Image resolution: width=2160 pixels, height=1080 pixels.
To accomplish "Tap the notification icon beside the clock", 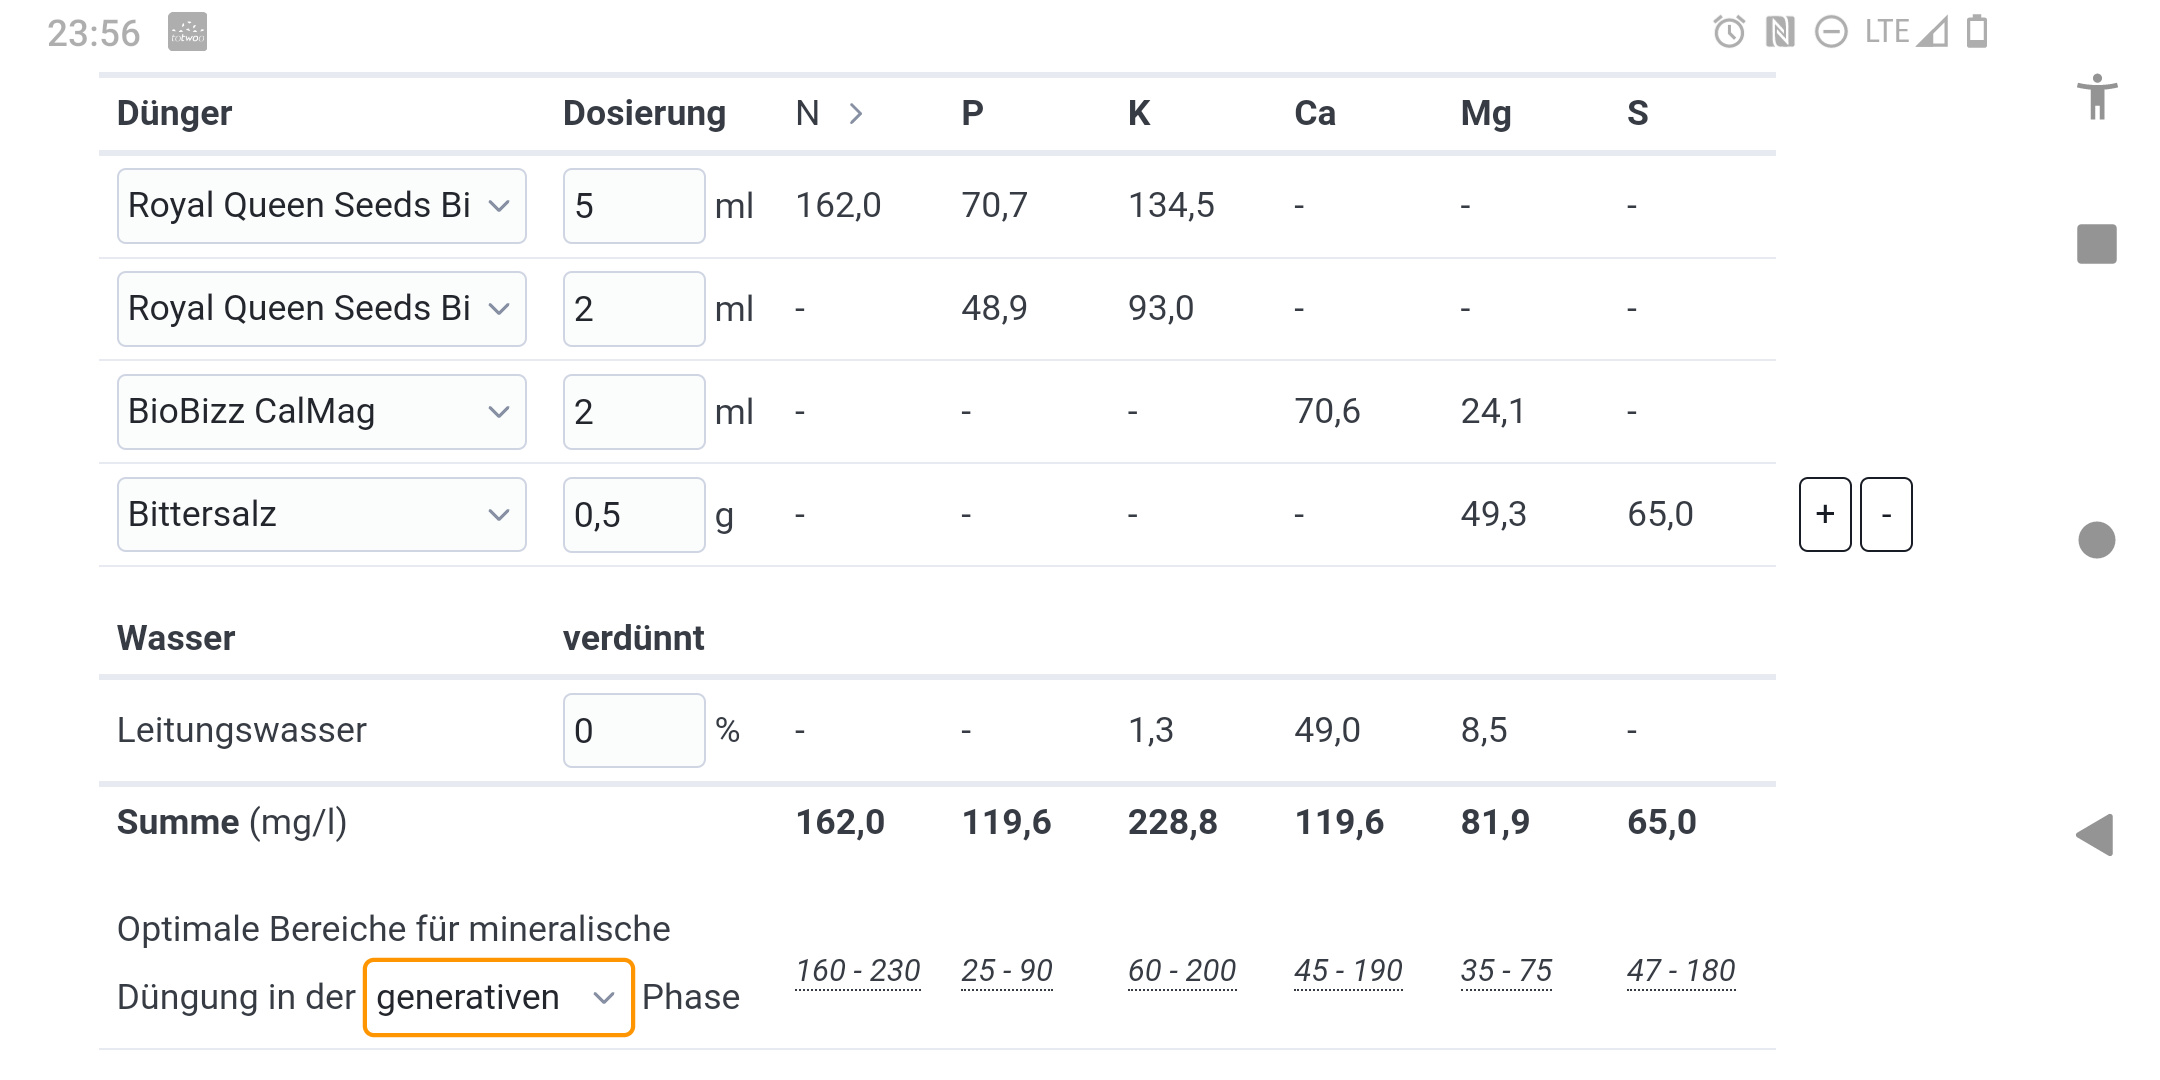I will tap(187, 32).
